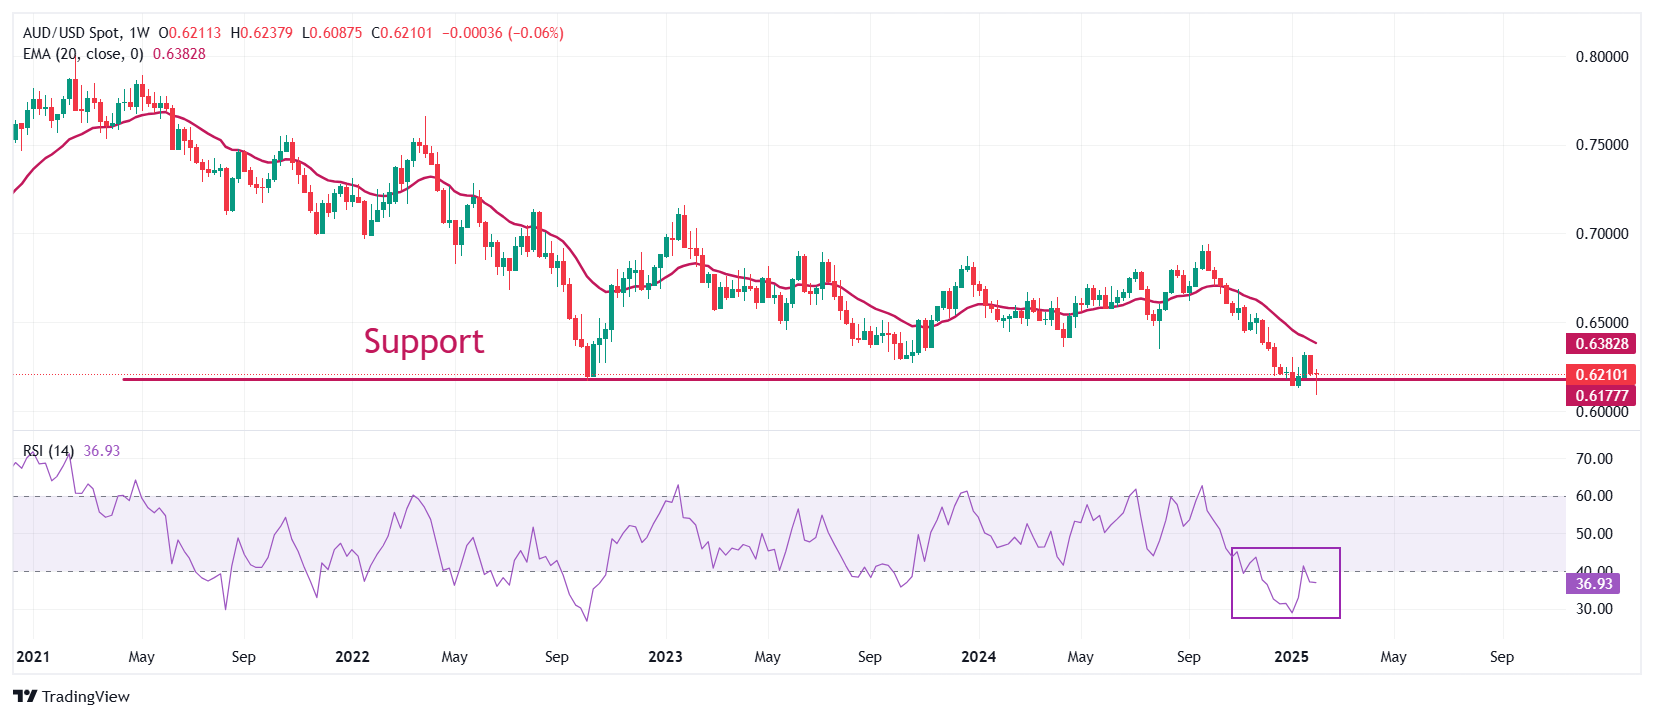Select the Support text annotation

(423, 342)
